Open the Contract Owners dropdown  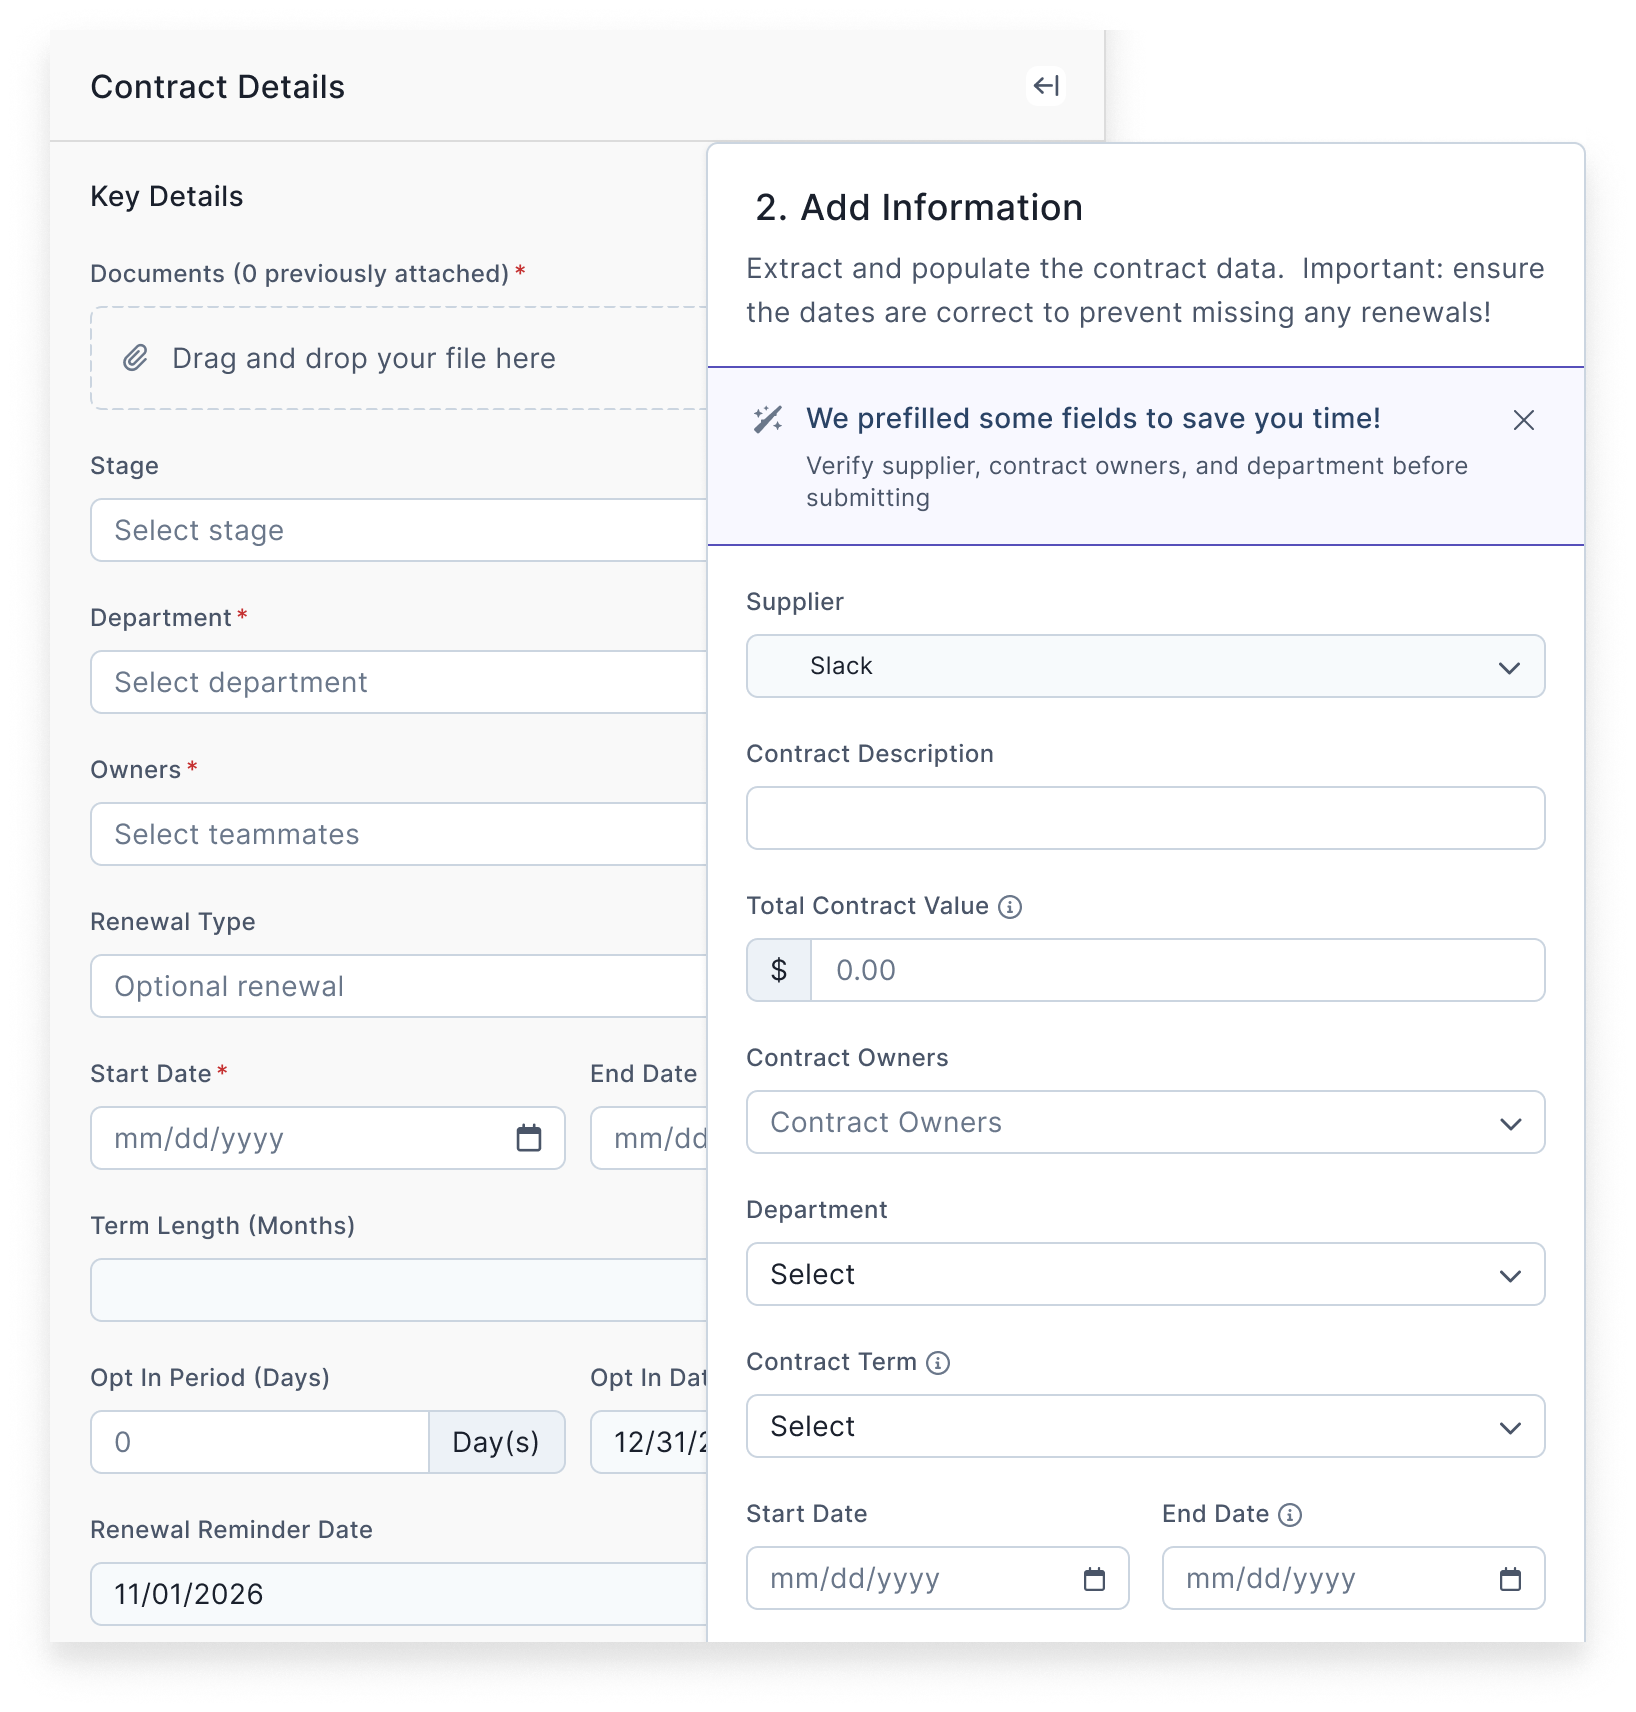pos(1144,1122)
